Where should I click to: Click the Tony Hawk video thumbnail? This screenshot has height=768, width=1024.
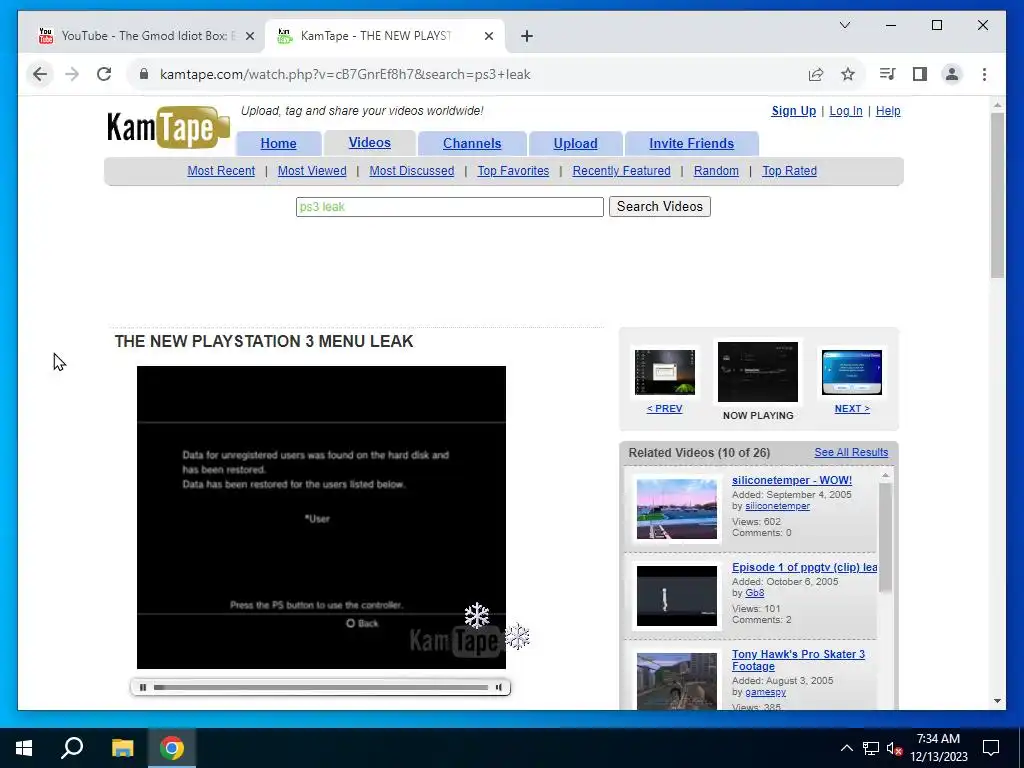677,681
